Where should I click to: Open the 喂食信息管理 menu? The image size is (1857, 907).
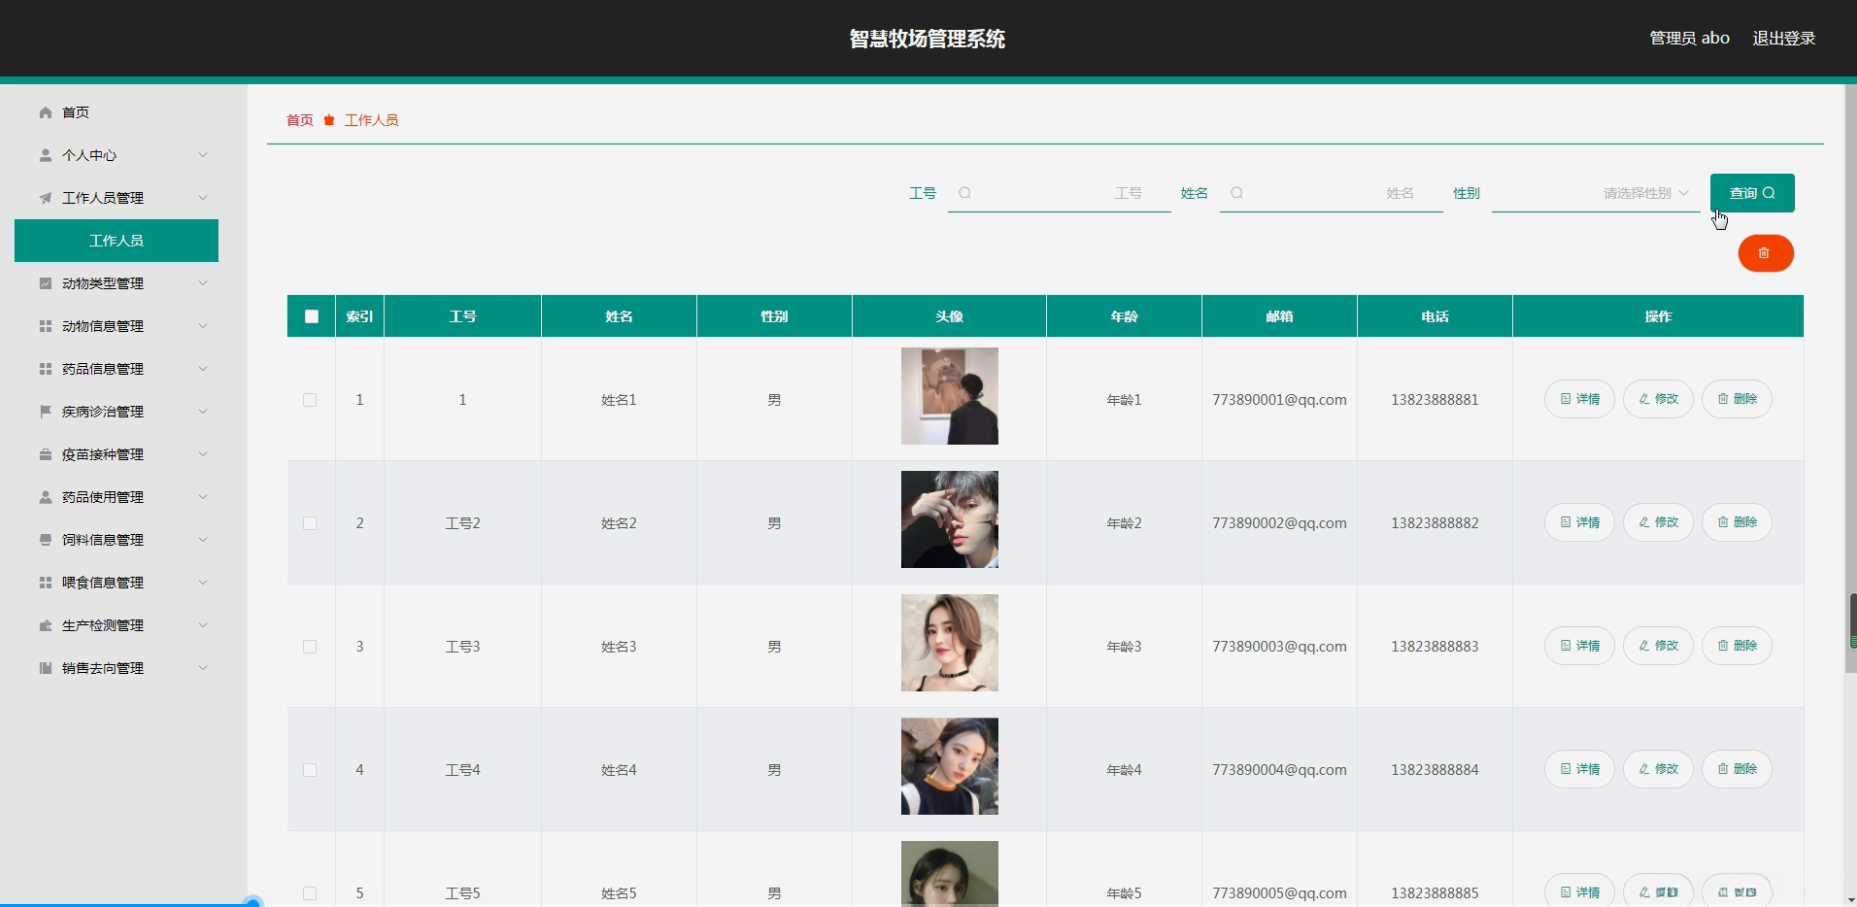(116, 583)
